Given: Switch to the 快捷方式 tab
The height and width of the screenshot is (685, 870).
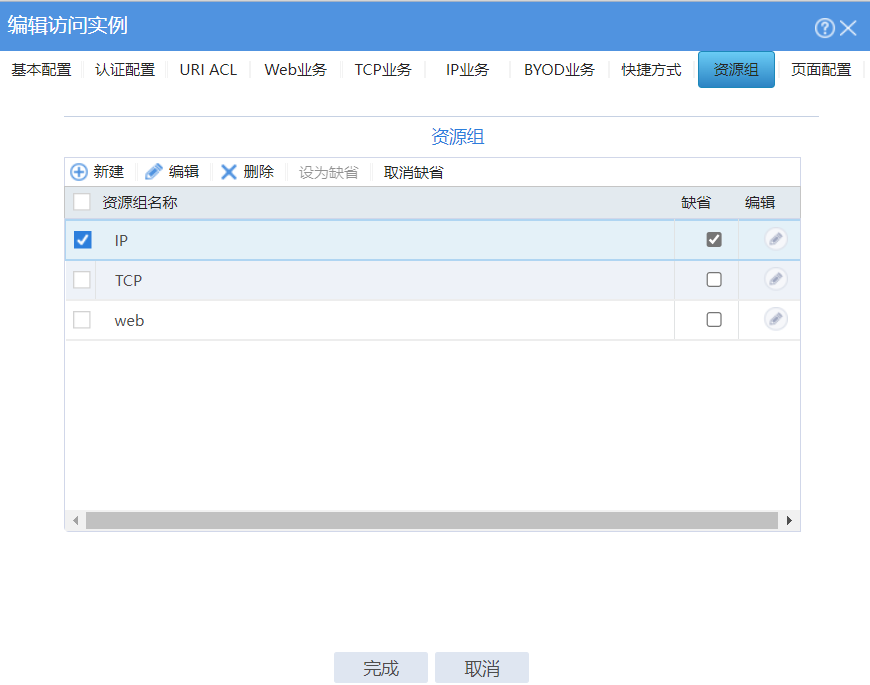Looking at the screenshot, I should [x=651, y=70].
